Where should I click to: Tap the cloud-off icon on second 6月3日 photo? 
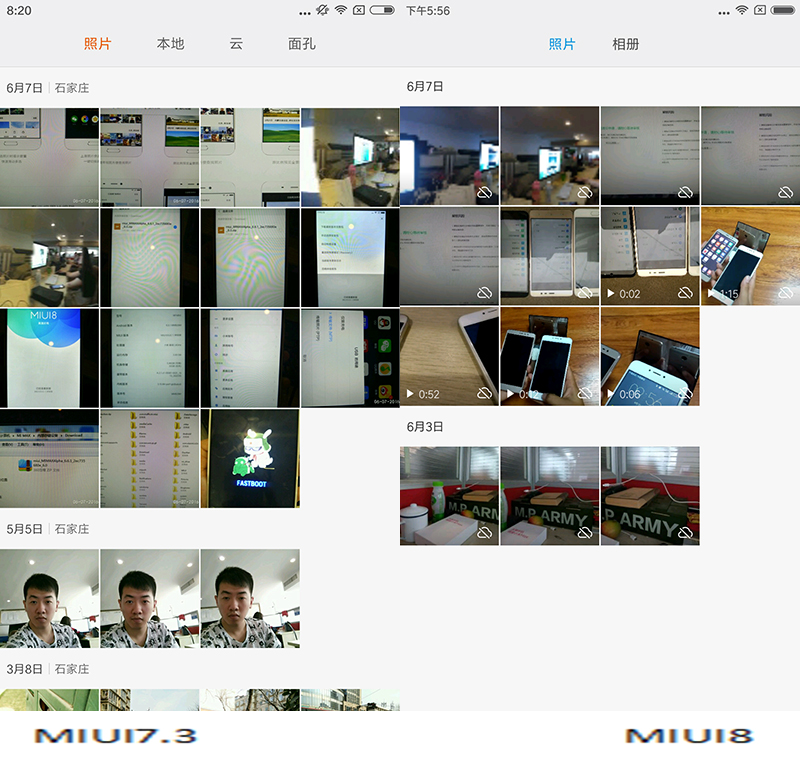coord(585,533)
